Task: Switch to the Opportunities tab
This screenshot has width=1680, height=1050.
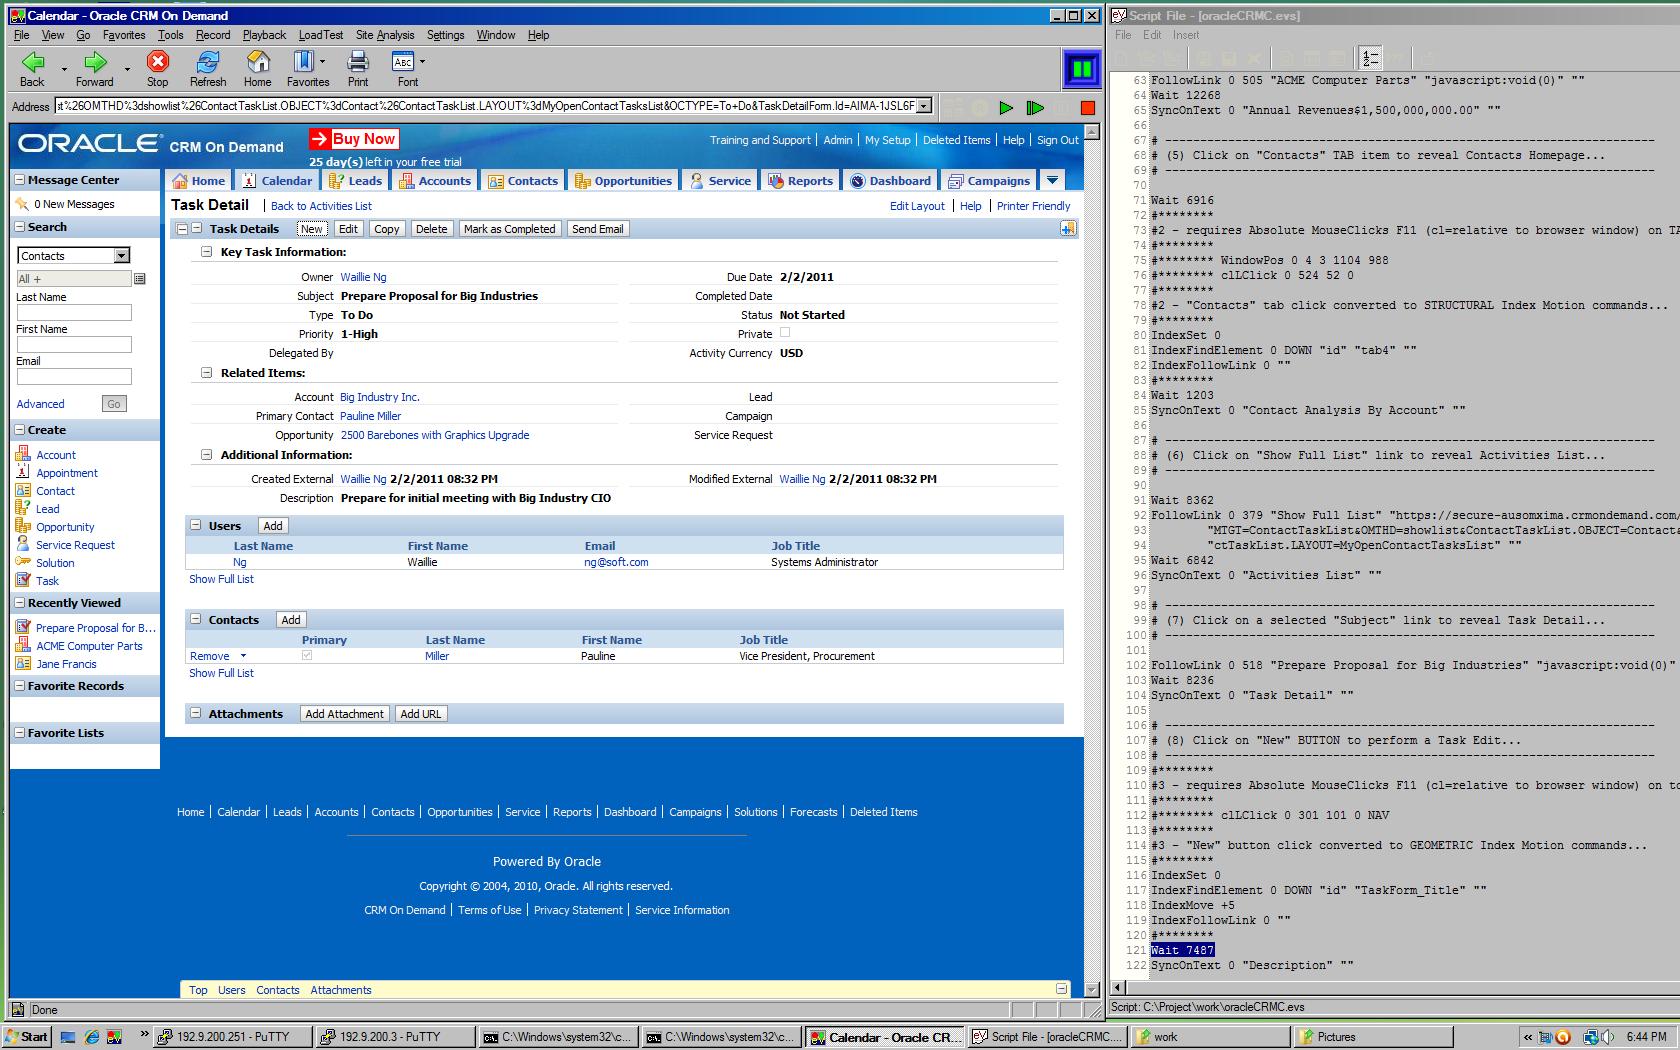Action: tap(623, 181)
